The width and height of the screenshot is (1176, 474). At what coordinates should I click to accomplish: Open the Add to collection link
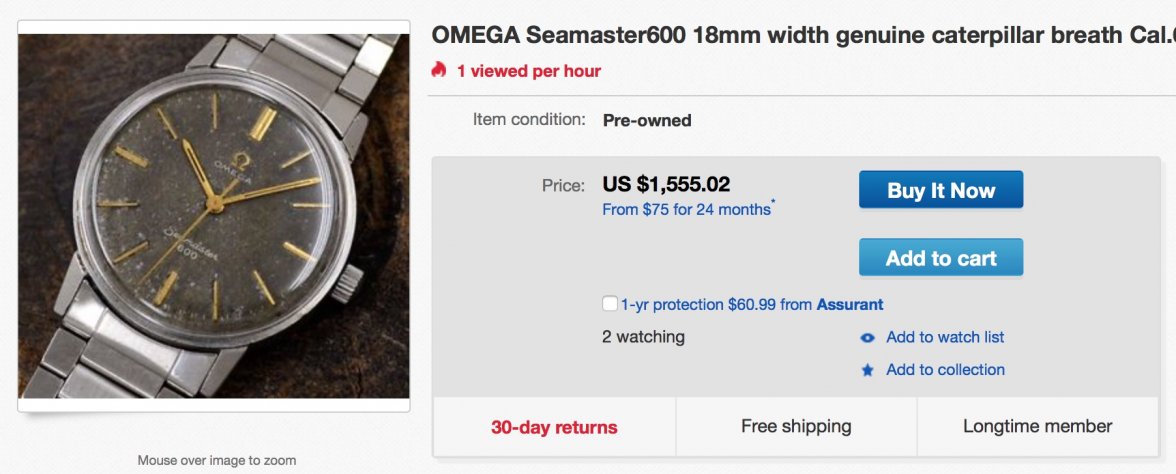tap(945, 369)
